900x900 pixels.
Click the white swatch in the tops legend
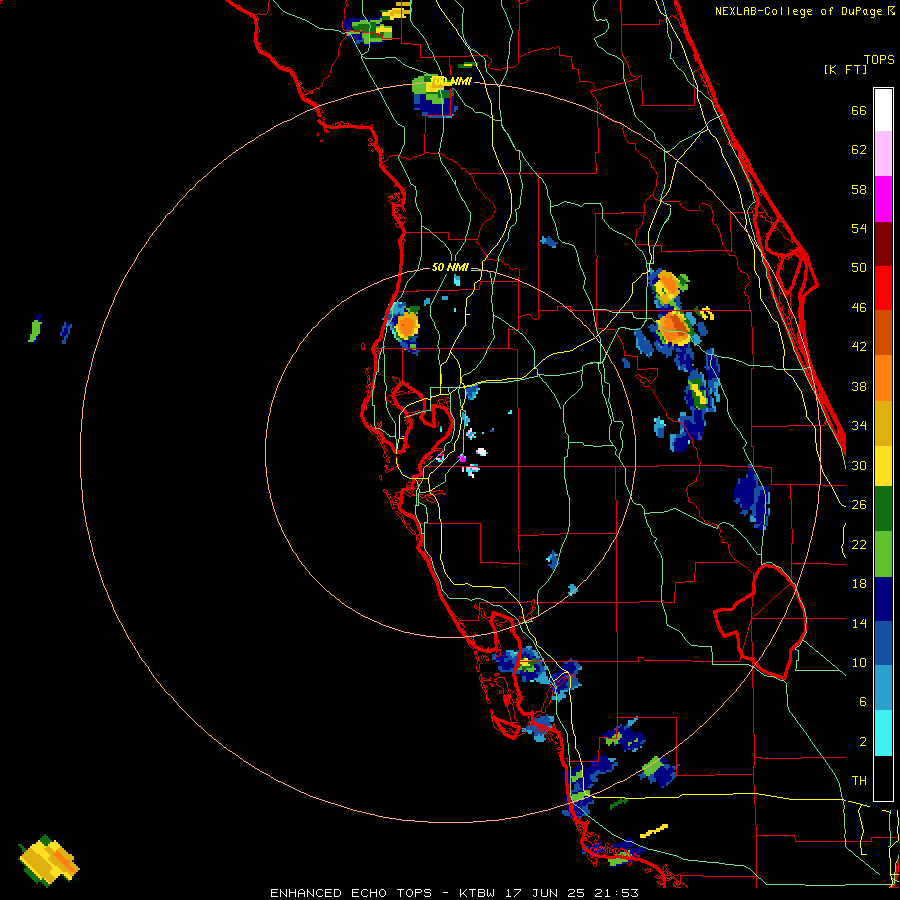click(x=883, y=110)
